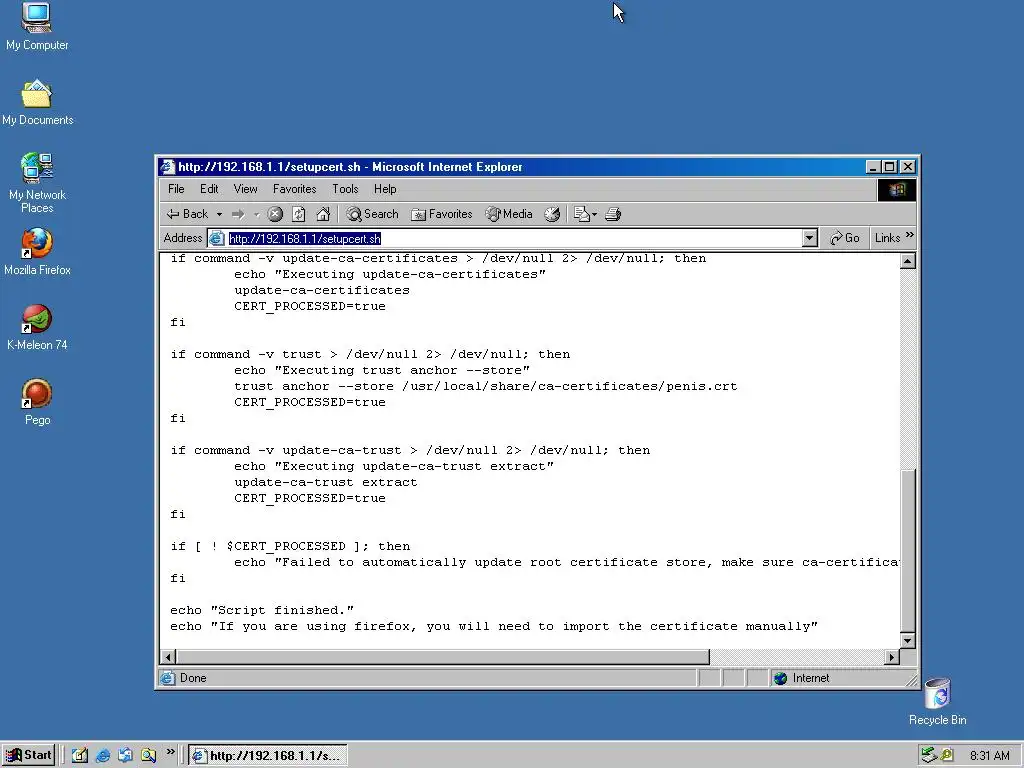Open the Media pane from the toolbar
Screen dimensions: 1024x768
(509, 214)
